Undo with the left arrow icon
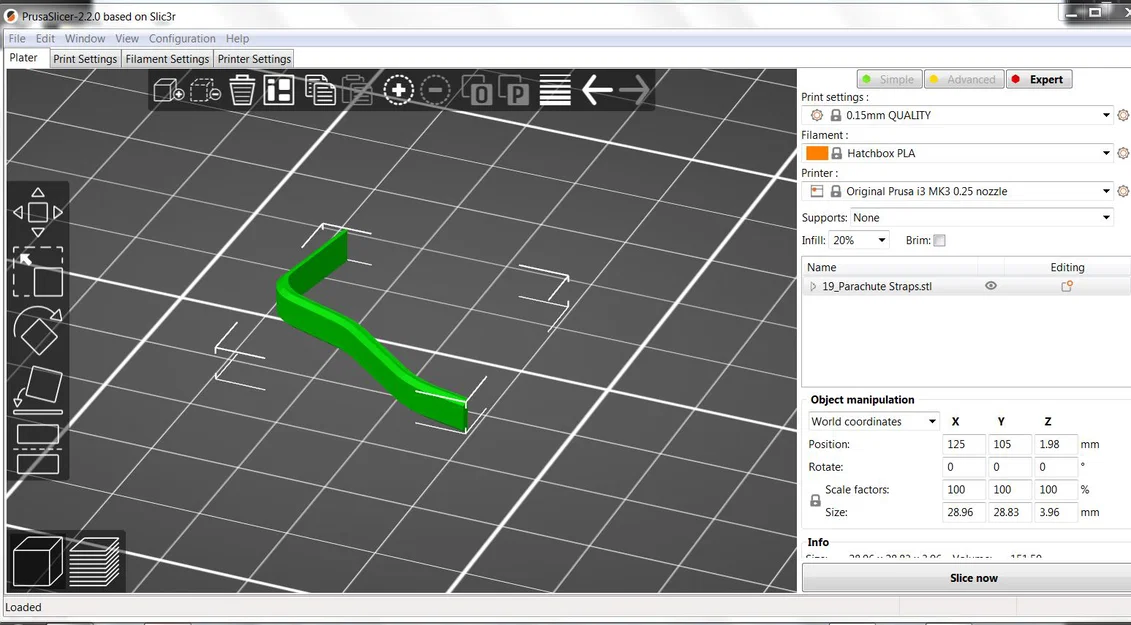Image resolution: width=1131 pixels, height=625 pixels. [597, 91]
